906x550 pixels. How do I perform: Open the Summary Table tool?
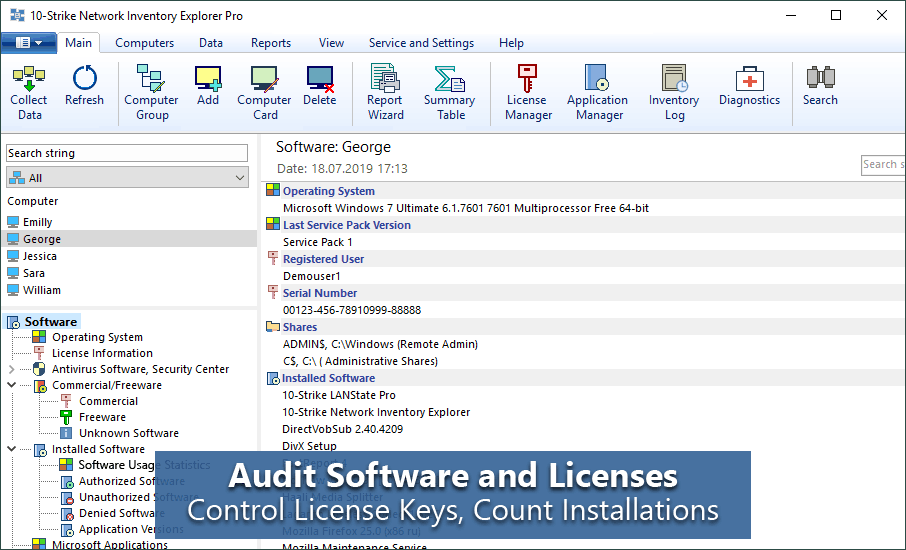(x=450, y=80)
